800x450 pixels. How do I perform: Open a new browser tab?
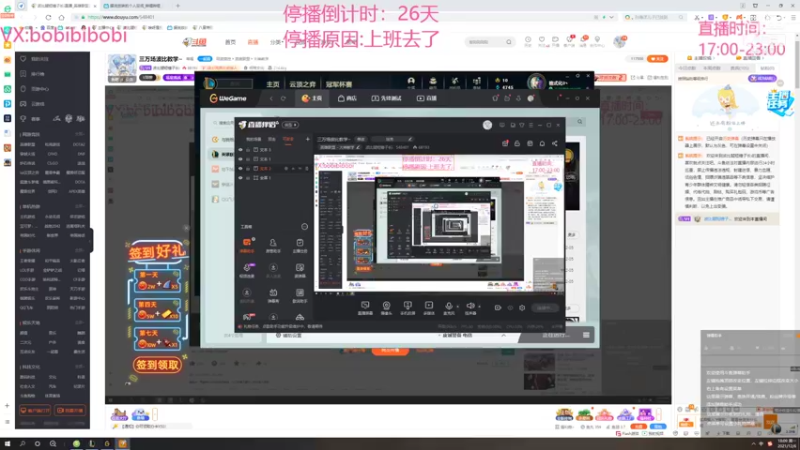[x=178, y=6]
